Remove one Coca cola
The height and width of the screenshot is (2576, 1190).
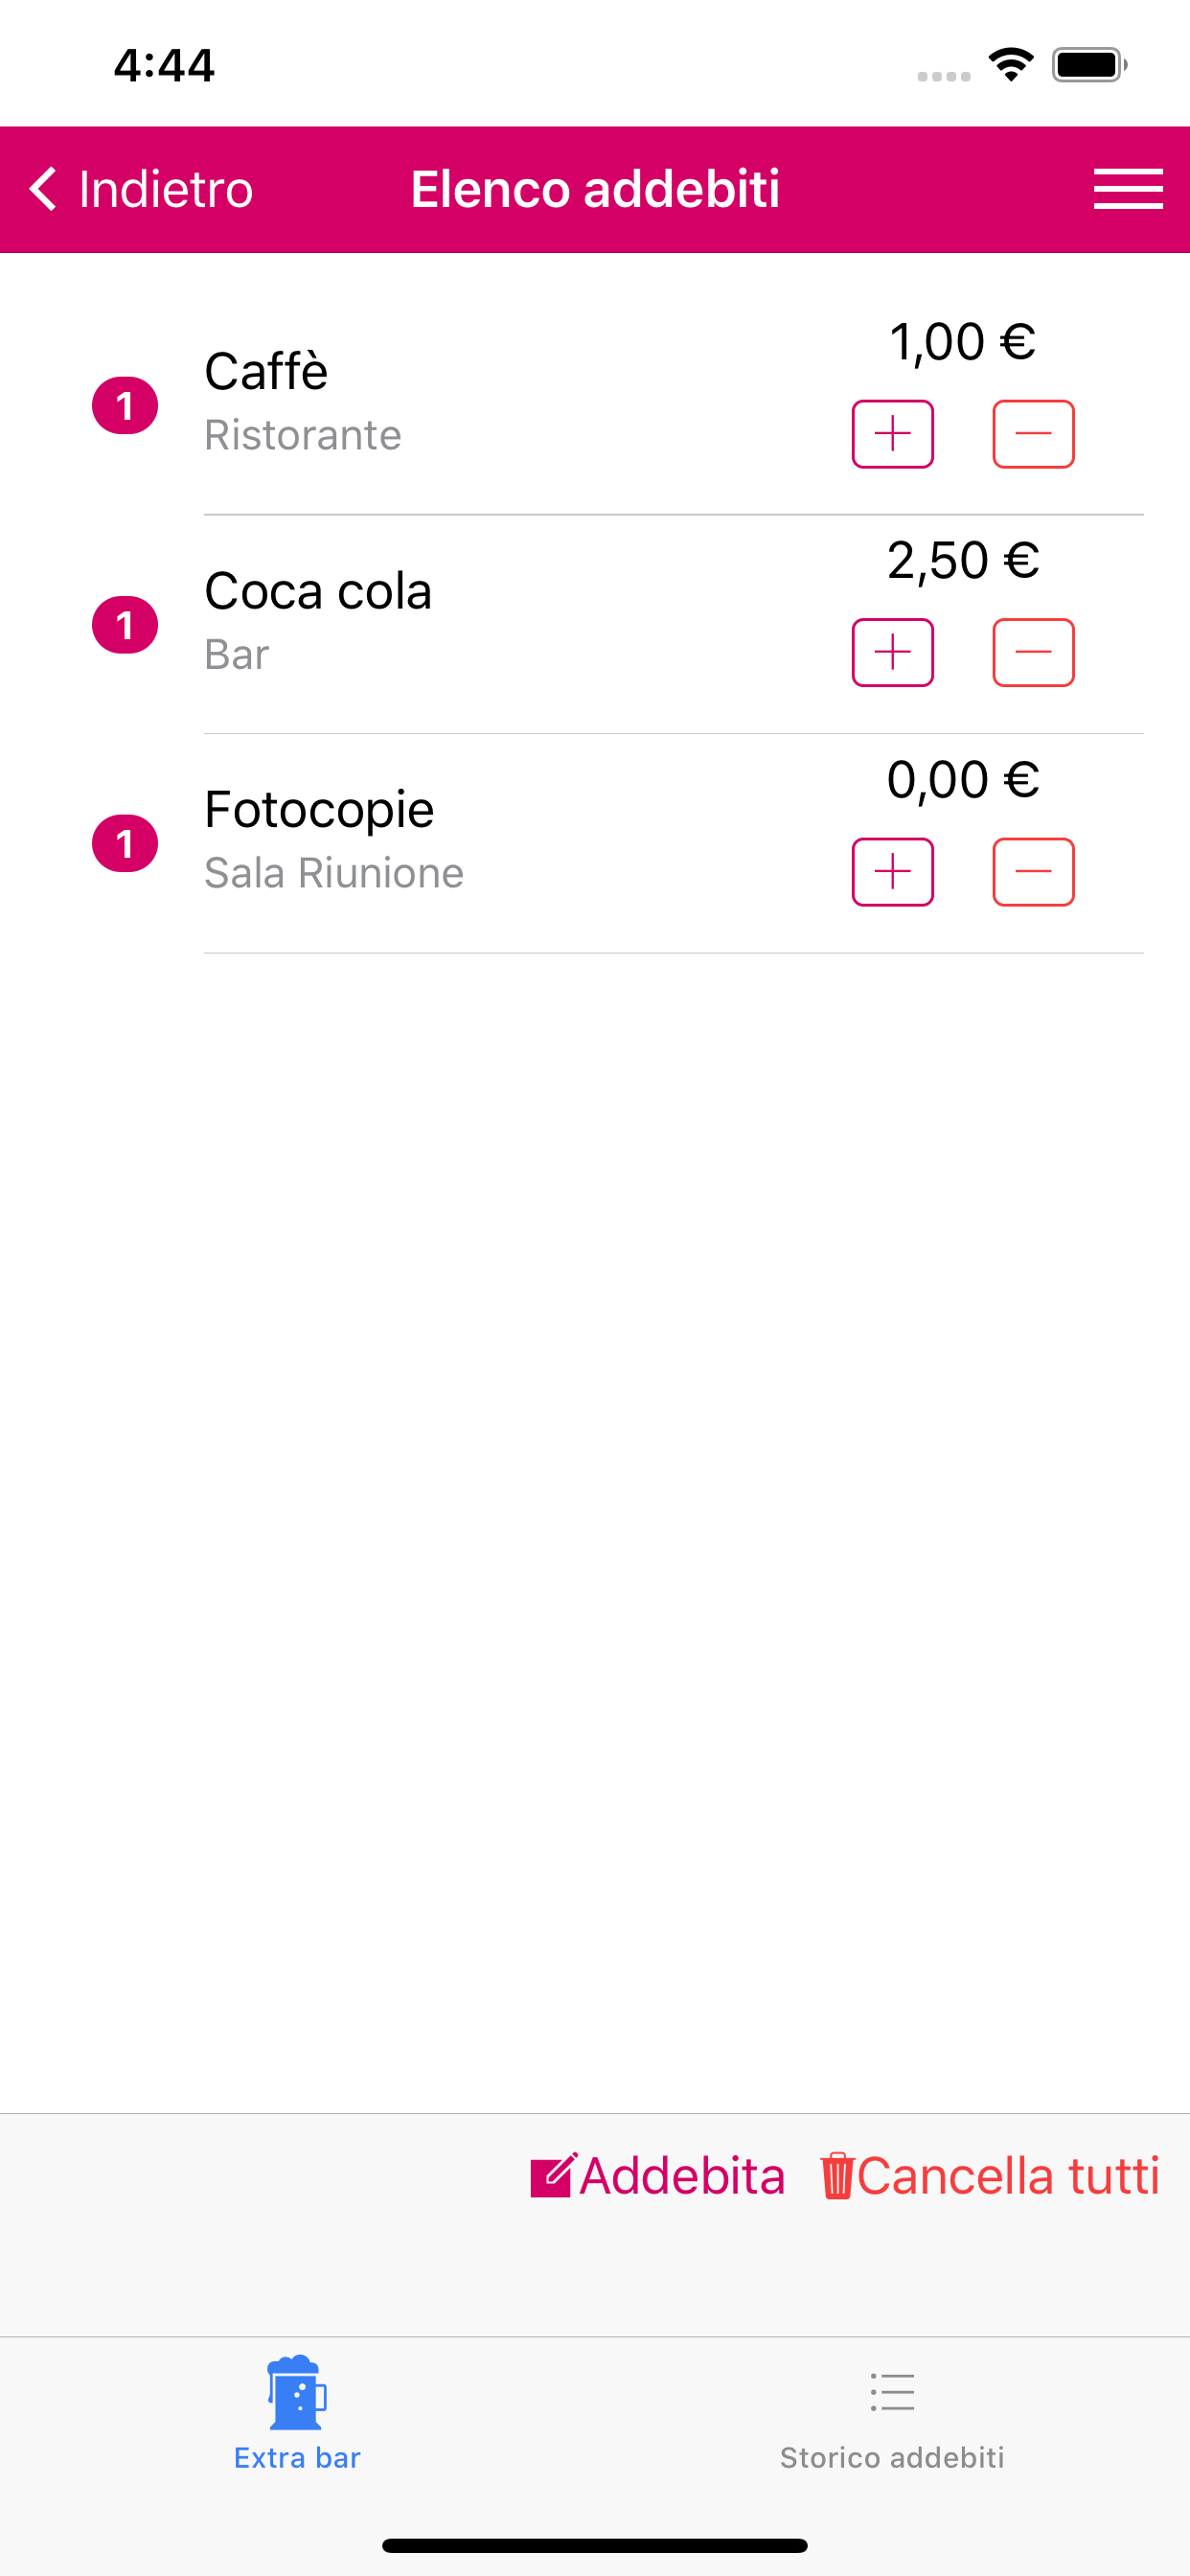point(1033,653)
